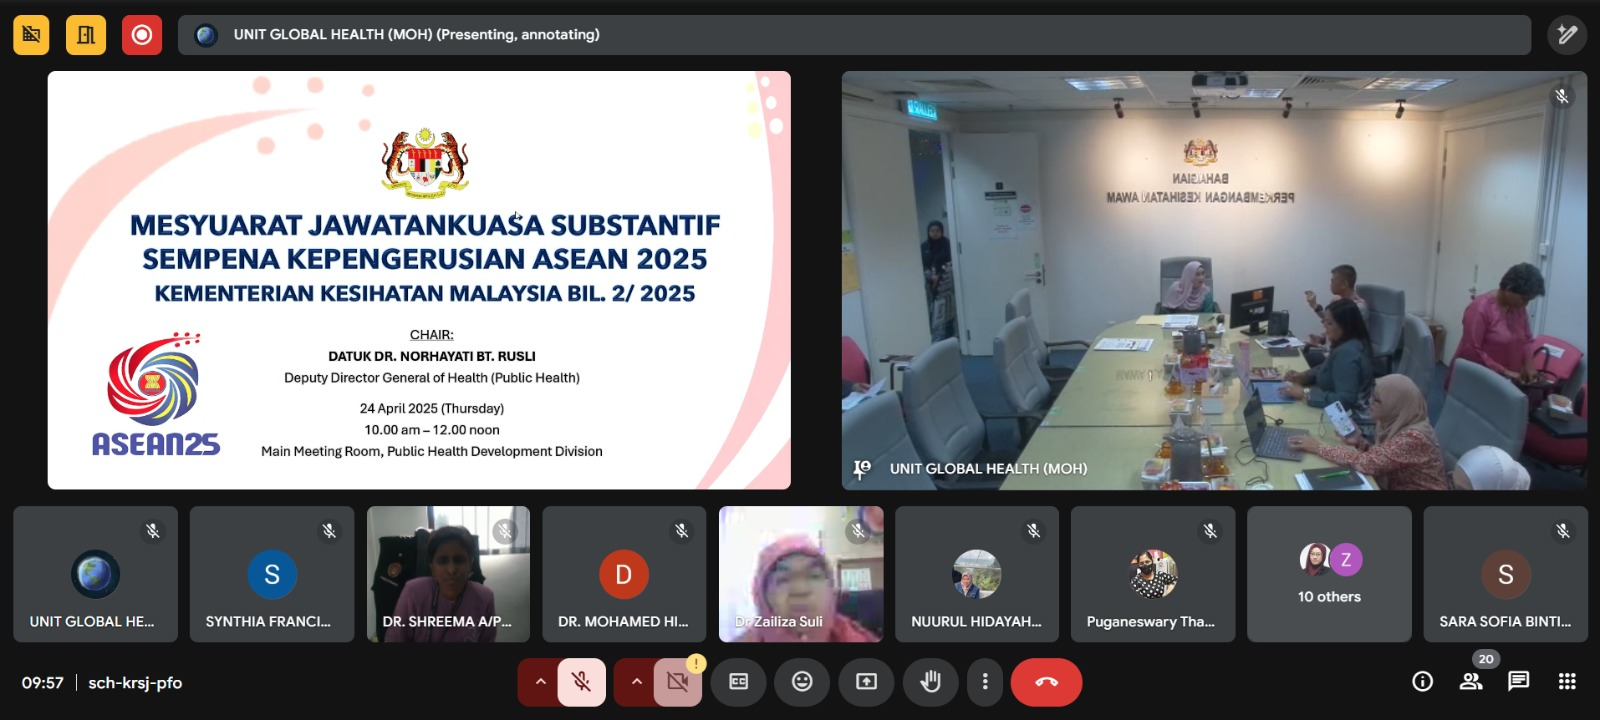
Task: Click the slide title MESYUARAT JAWATANKUASA SUBSTANTIF
Action: tap(425, 225)
